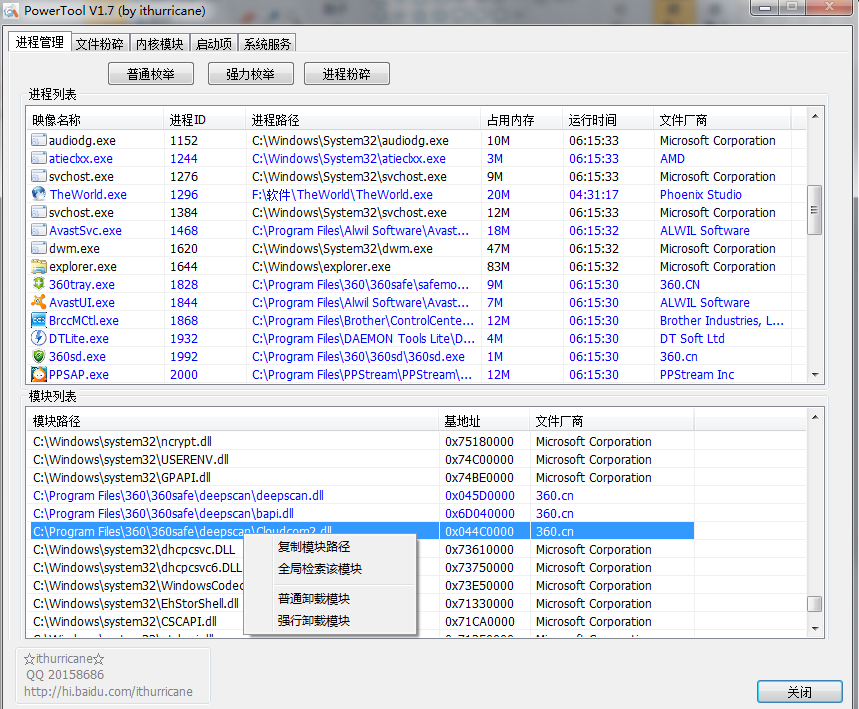Sort module list by 模块路径 column

tap(233, 421)
